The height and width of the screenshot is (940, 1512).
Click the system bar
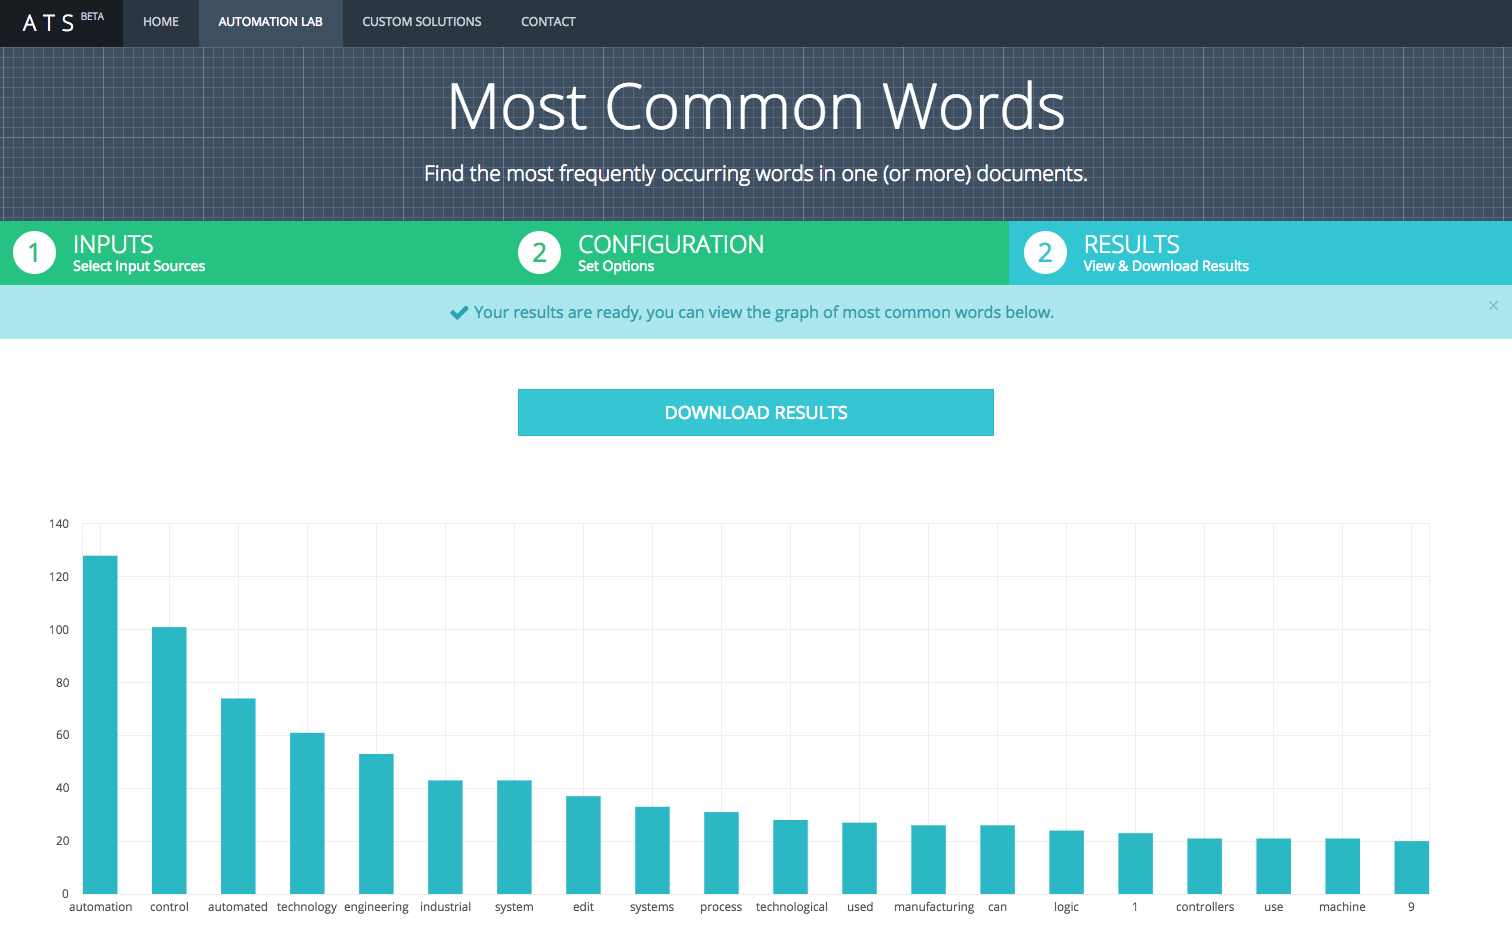514,837
